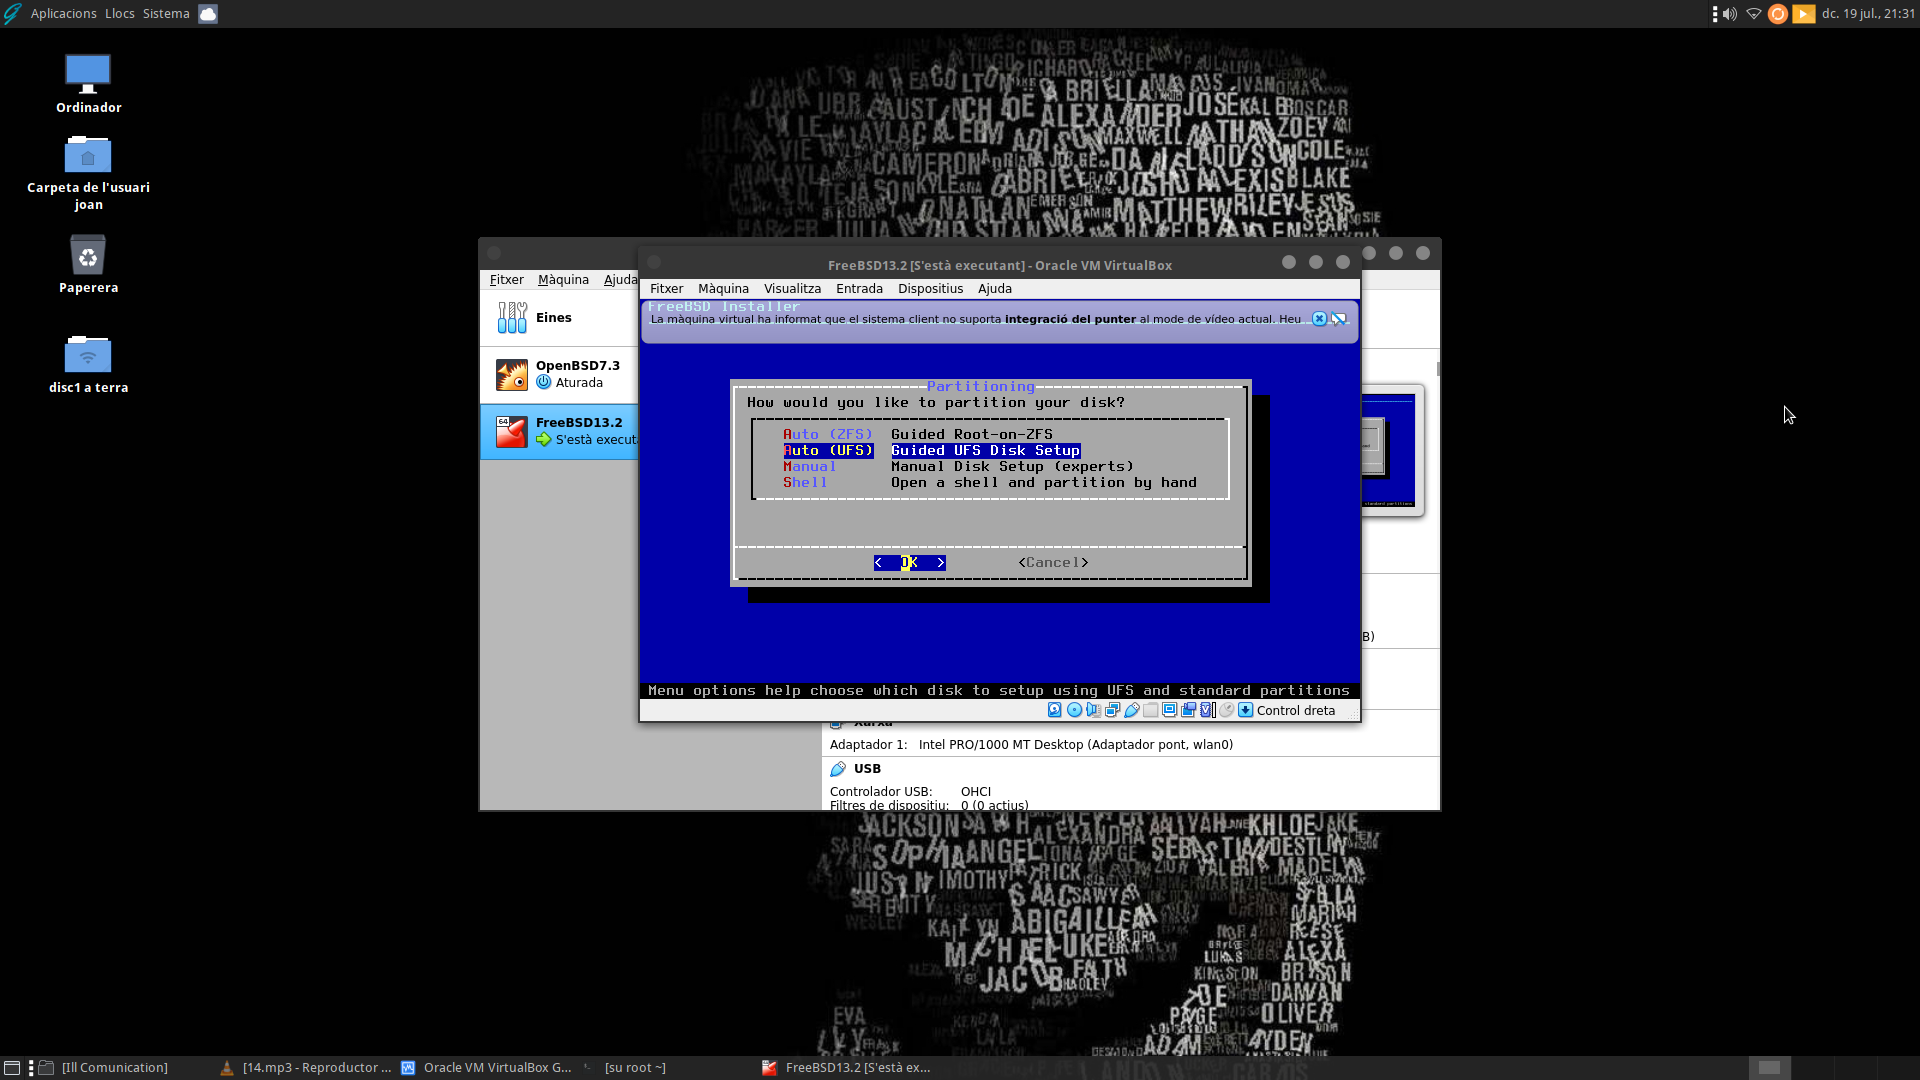Select the OpenBSD7.3 virtual machine entry
This screenshot has width=1920, height=1080.
[559, 374]
